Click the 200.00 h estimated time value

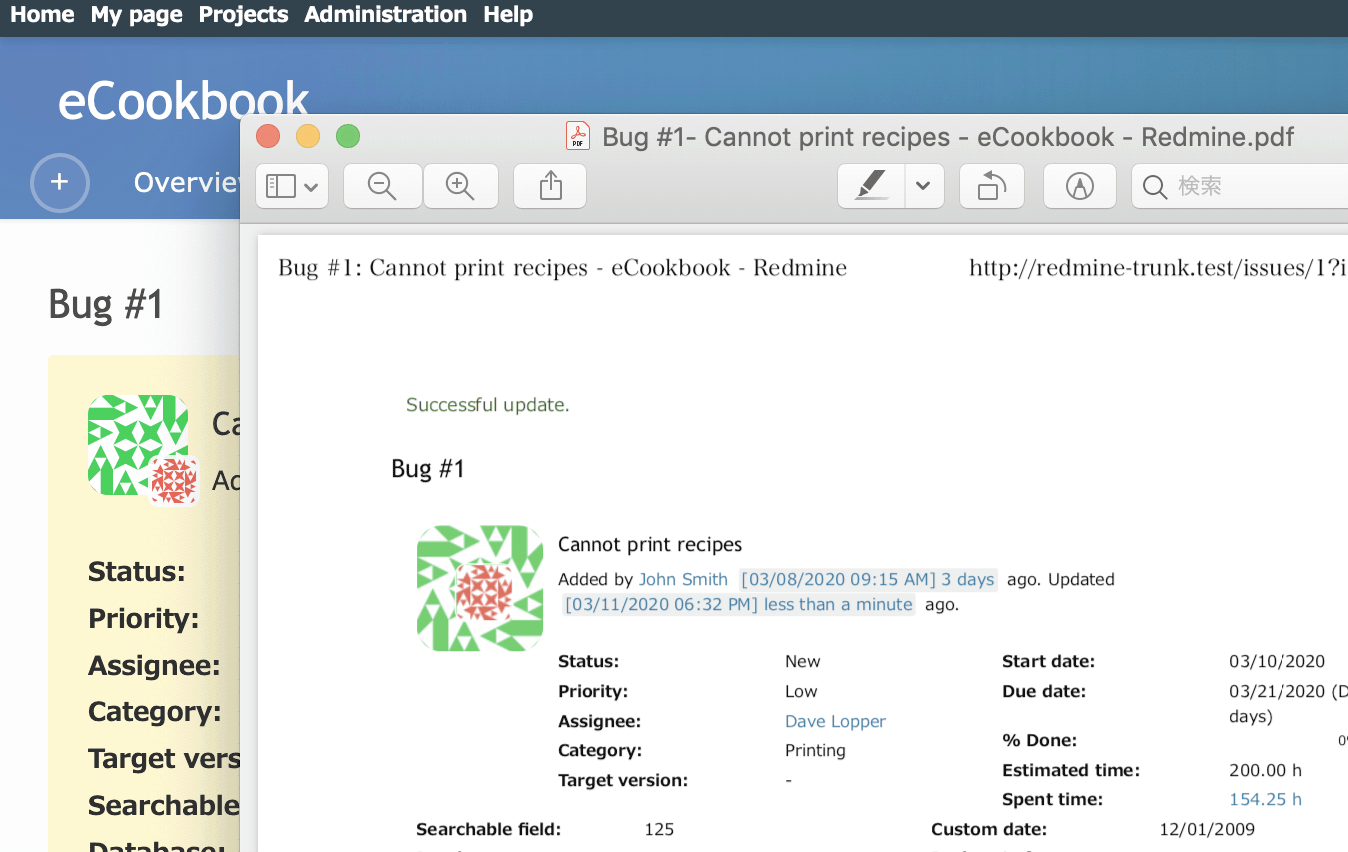click(1265, 770)
